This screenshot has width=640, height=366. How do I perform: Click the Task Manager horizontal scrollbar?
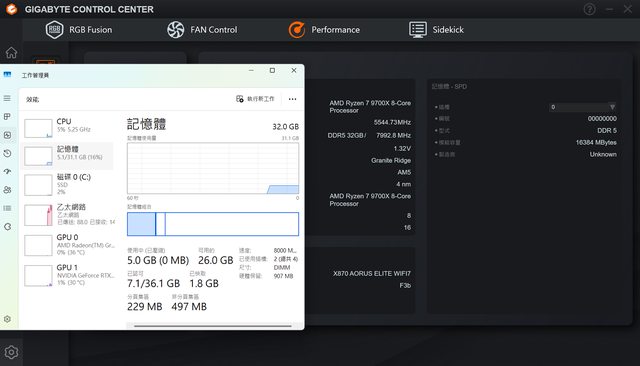tap(213, 326)
